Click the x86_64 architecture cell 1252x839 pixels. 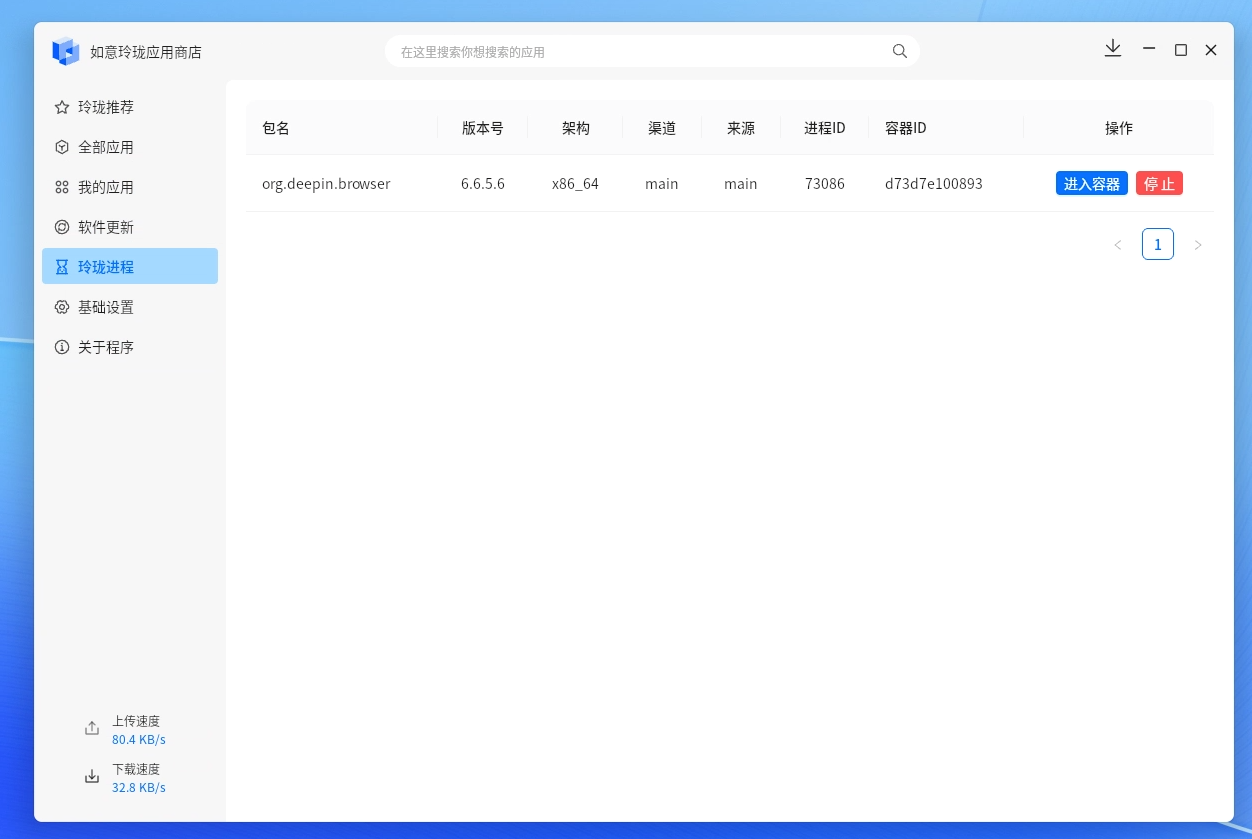(x=575, y=184)
